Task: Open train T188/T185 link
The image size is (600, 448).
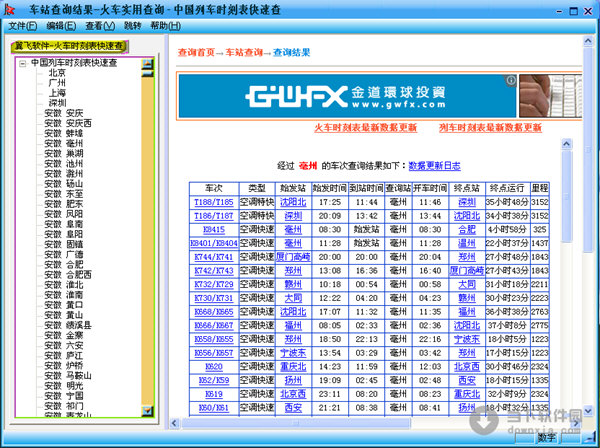Action: [214, 202]
